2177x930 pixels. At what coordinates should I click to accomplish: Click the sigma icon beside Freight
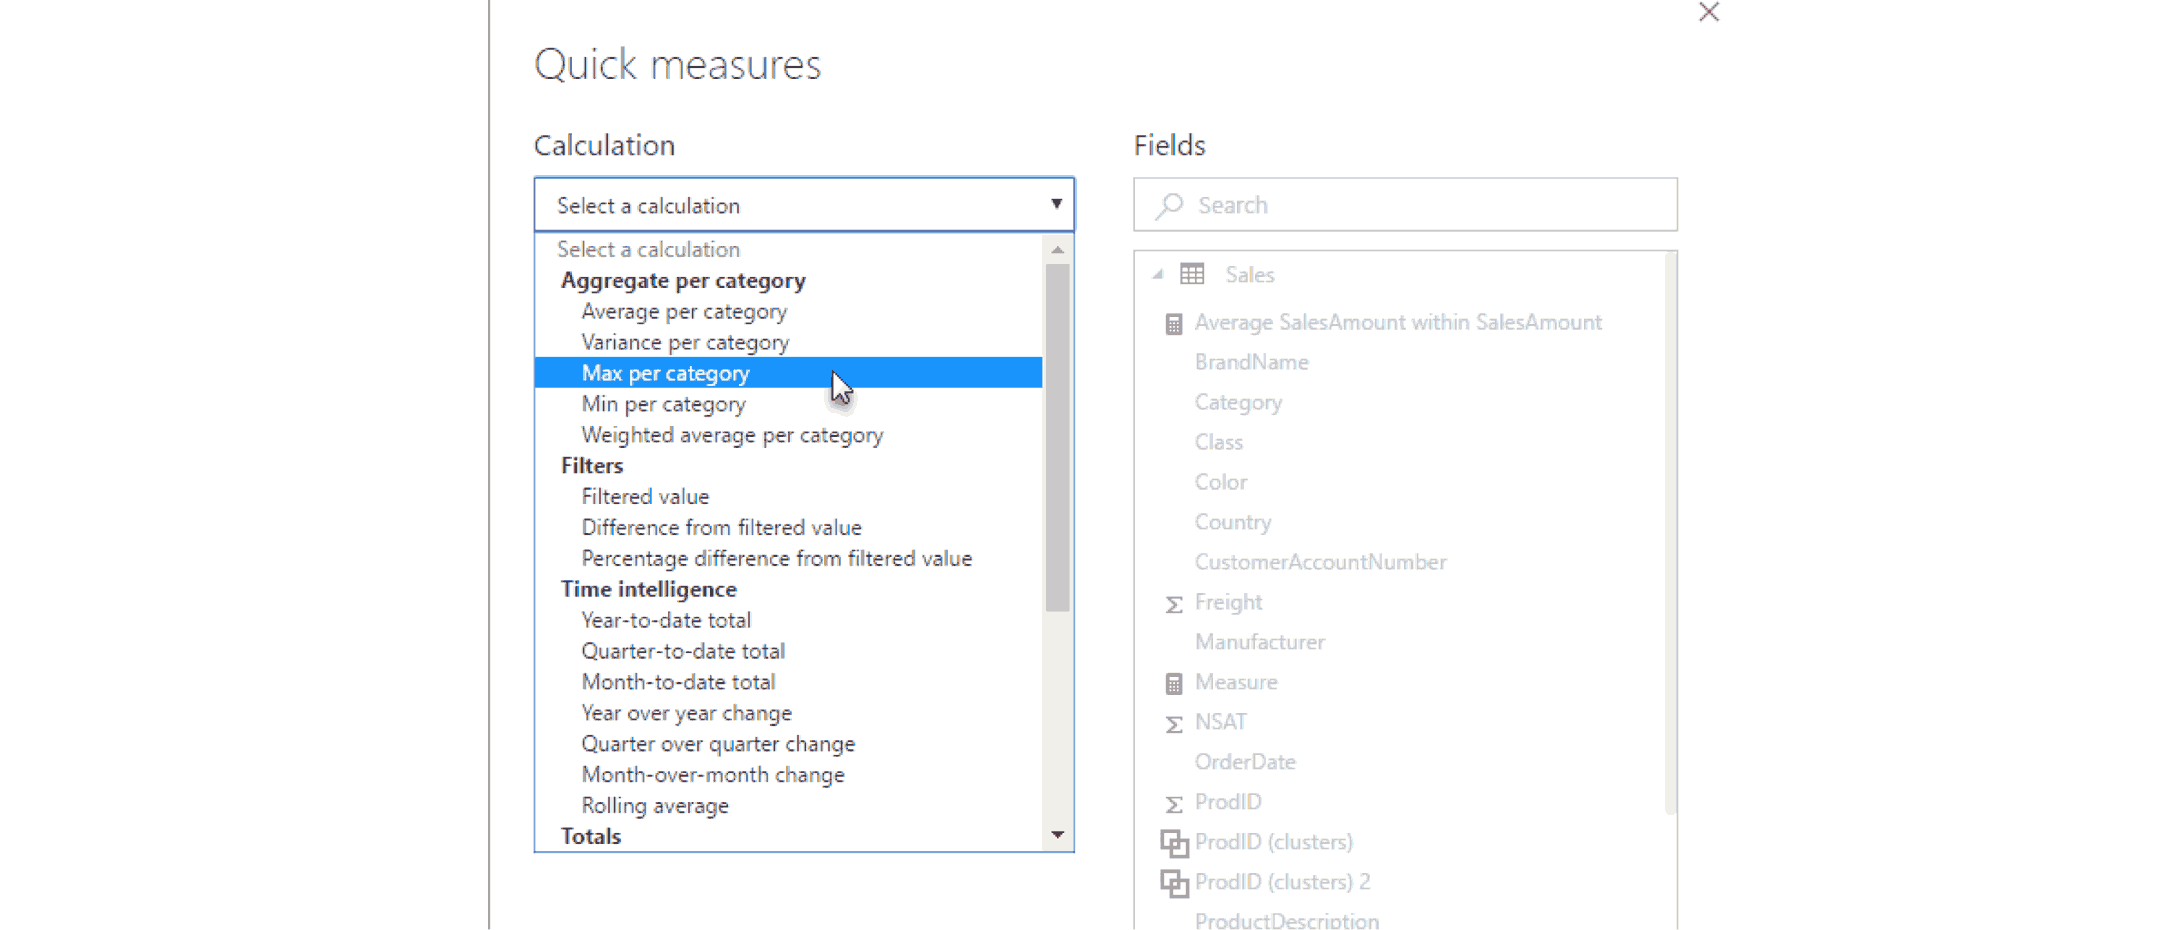pyautogui.click(x=1171, y=603)
